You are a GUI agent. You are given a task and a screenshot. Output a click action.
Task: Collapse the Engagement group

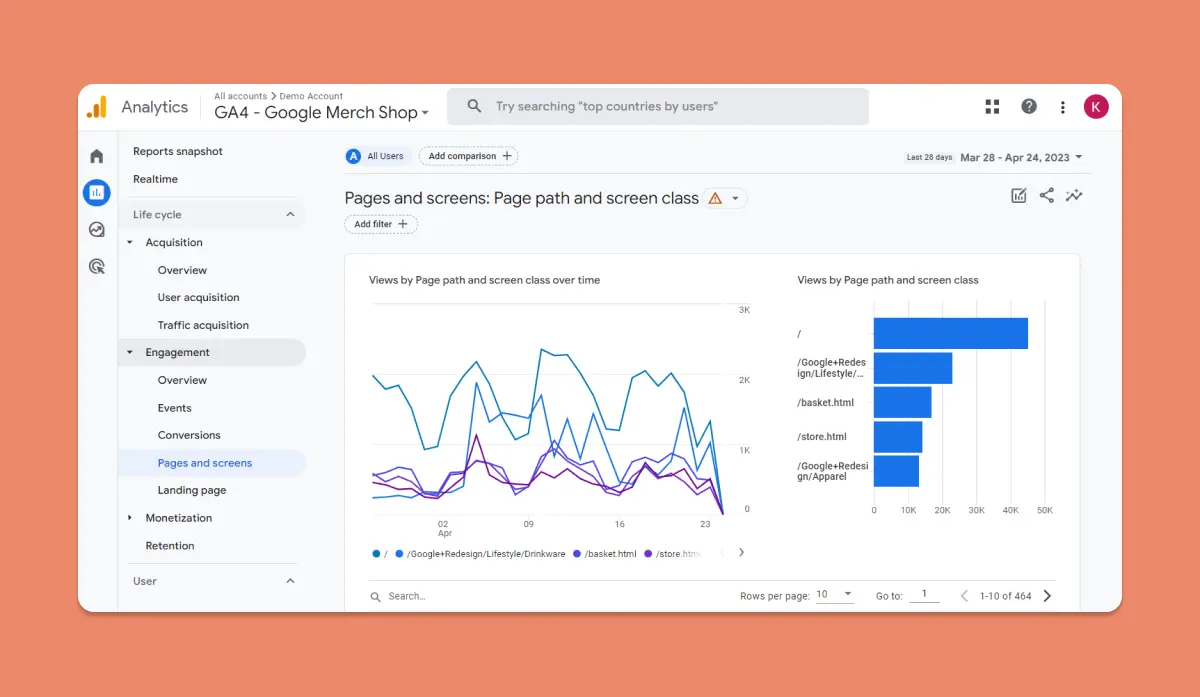130,353
